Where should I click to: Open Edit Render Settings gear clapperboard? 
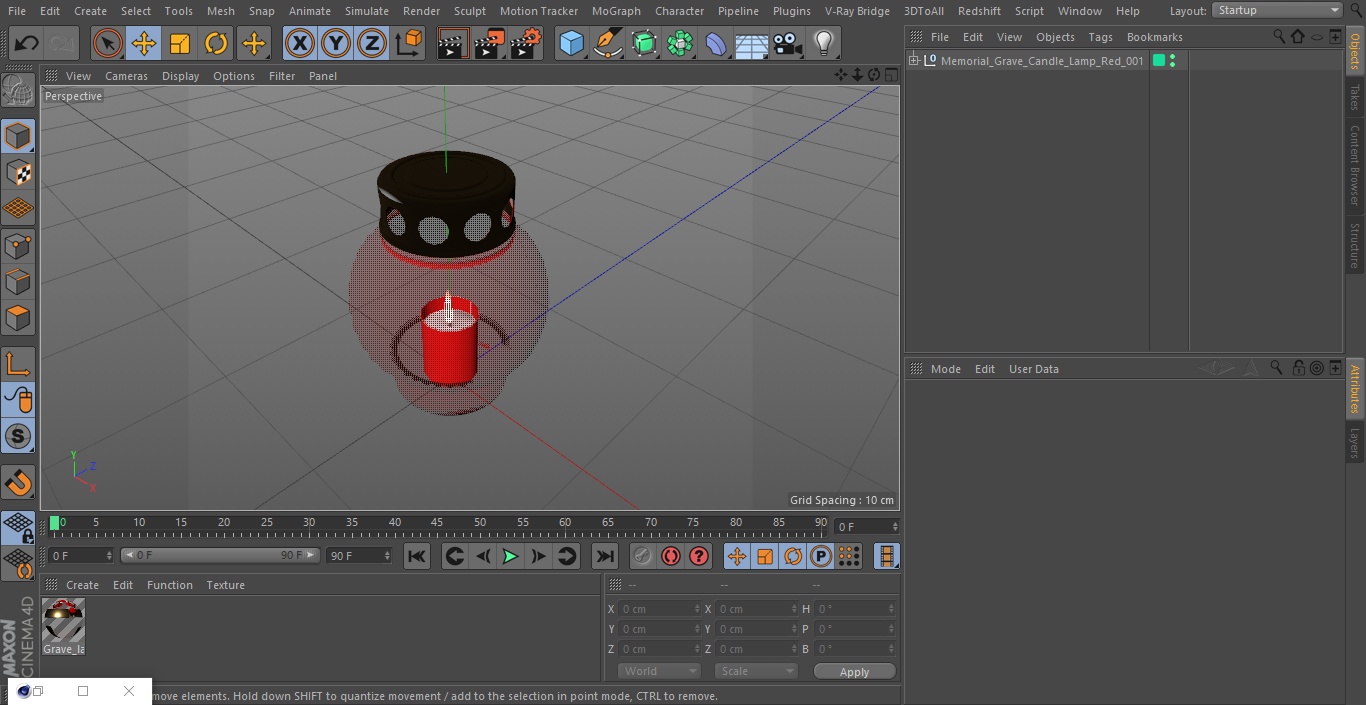[526, 43]
